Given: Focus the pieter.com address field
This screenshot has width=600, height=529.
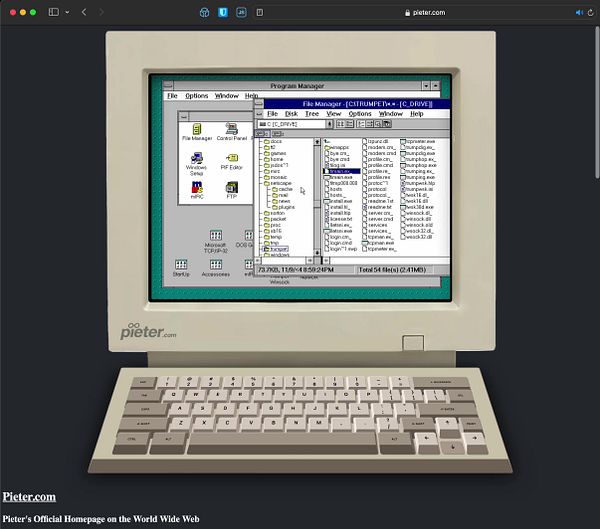Looking at the screenshot, I should [x=425, y=13].
